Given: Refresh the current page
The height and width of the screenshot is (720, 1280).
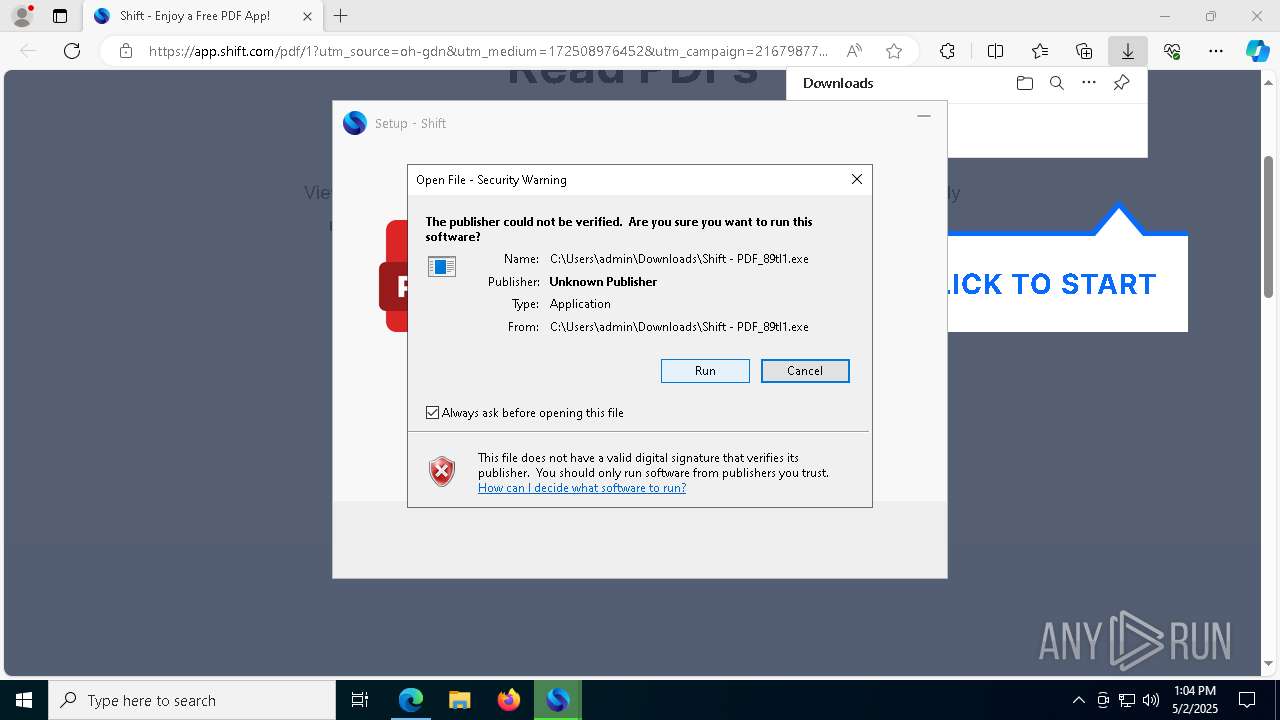Looking at the screenshot, I should [72, 51].
